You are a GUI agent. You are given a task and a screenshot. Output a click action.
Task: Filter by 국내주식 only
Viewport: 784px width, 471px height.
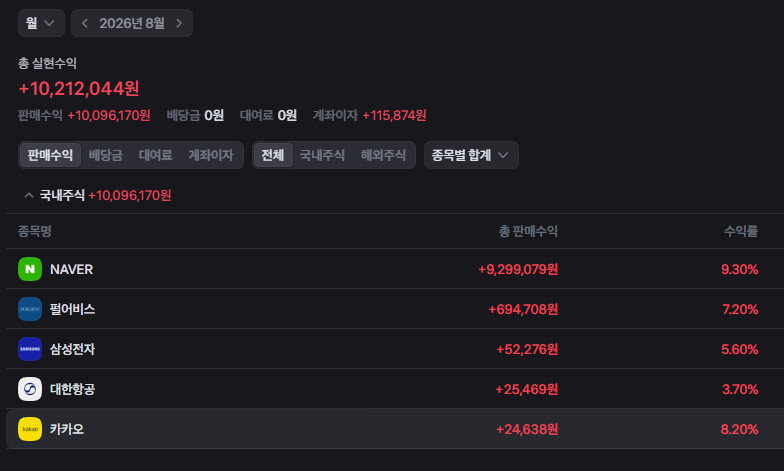click(x=322, y=155)
